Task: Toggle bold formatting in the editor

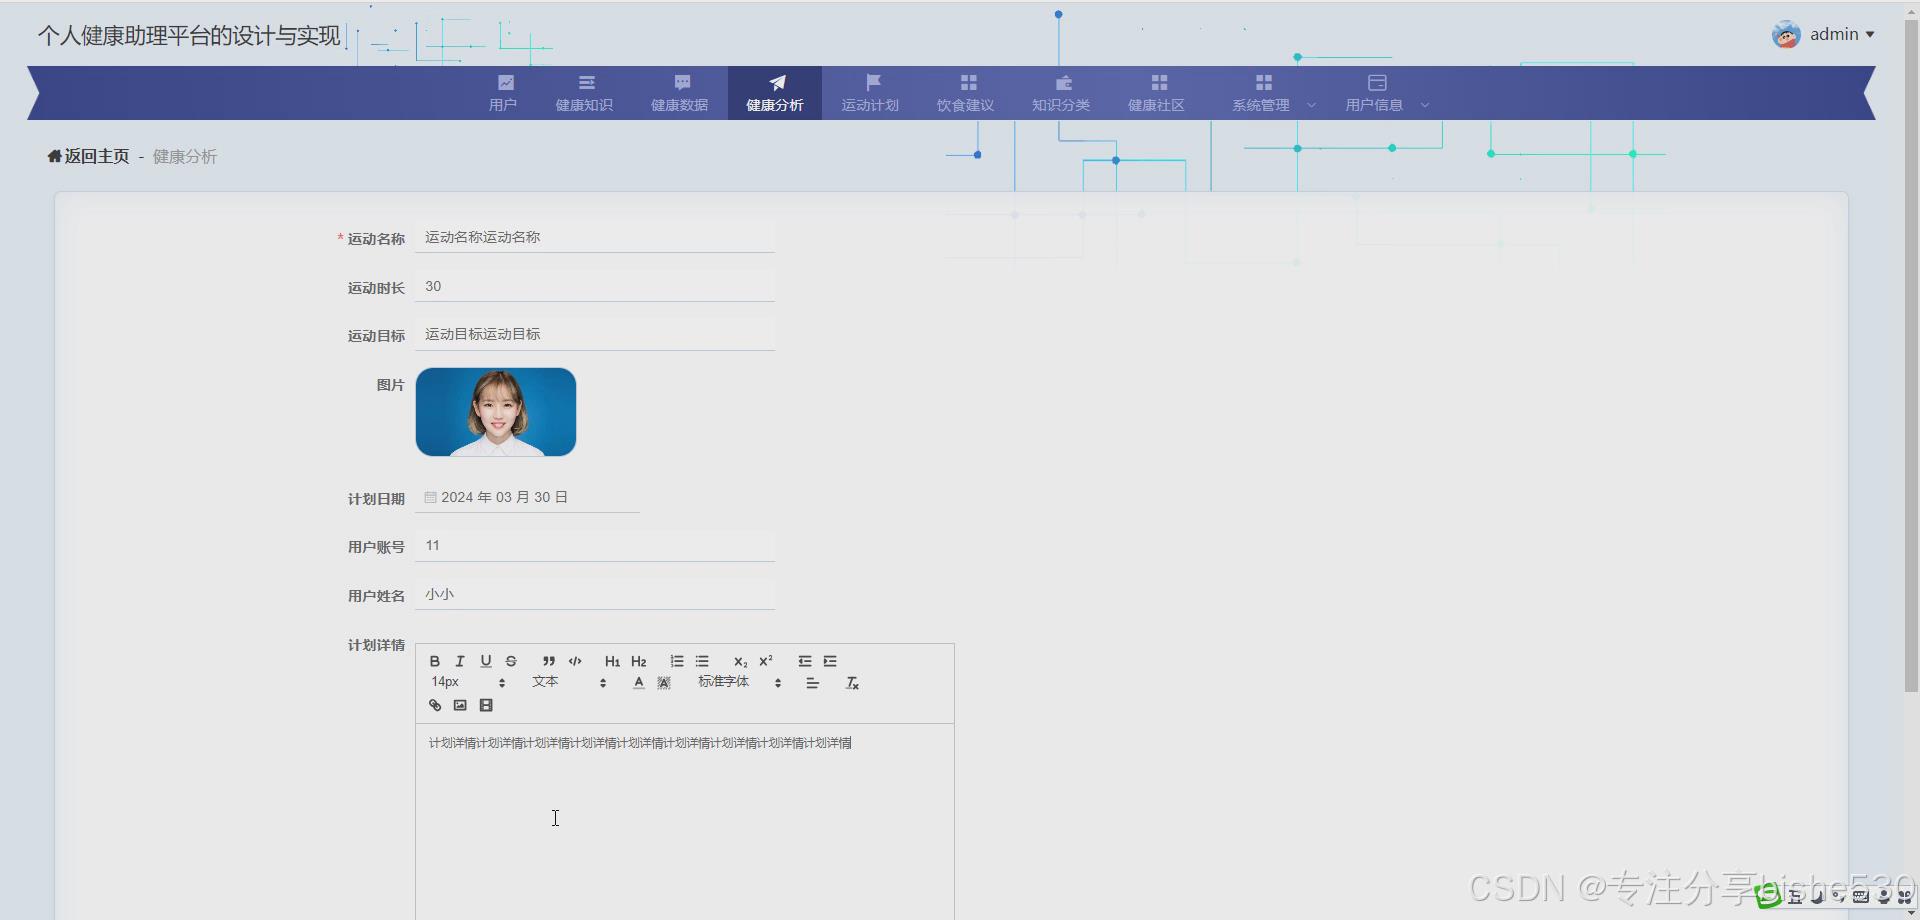Action: pos(435,661)
